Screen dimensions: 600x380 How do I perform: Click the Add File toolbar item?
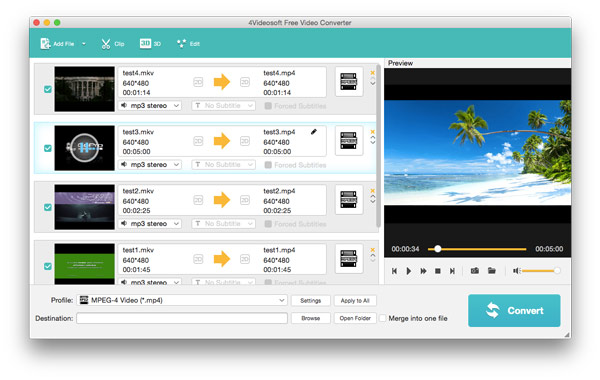pyautogui.click(x=57, y=44)
